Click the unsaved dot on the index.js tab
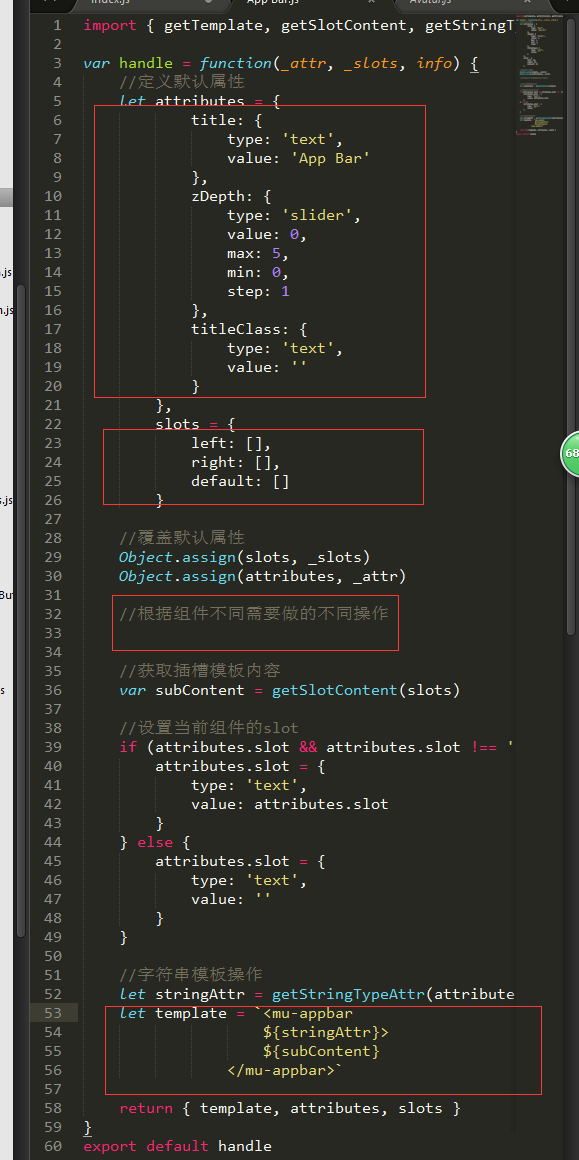 pyautogui.click(x=207, y=3)
